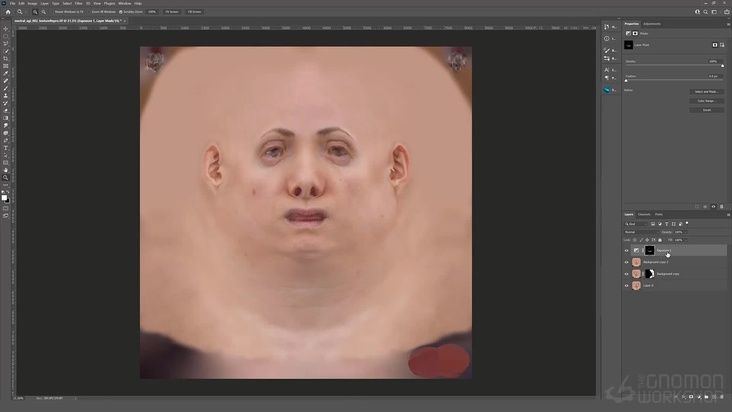The height and width of the screenshot is (412, 732).
Task: Choose Zoom In mode in options bar
Action: 35,12
